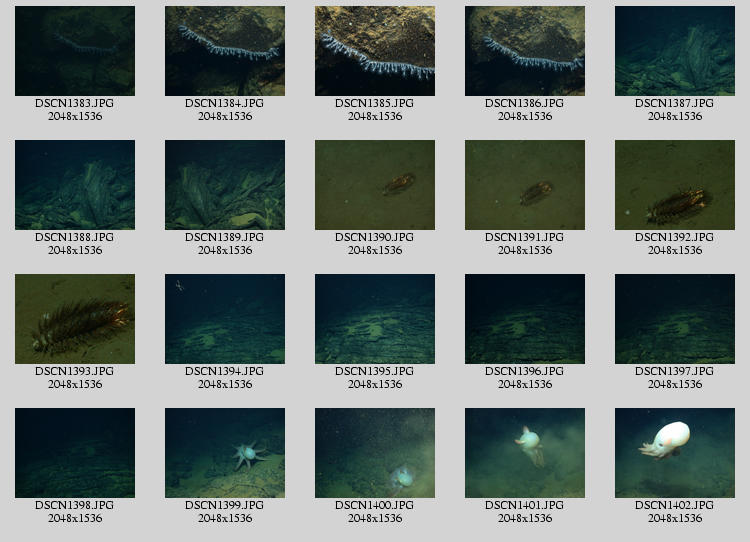Click the file name DSCN1402.JPG

pyautogui.click(x=675, y=505)
